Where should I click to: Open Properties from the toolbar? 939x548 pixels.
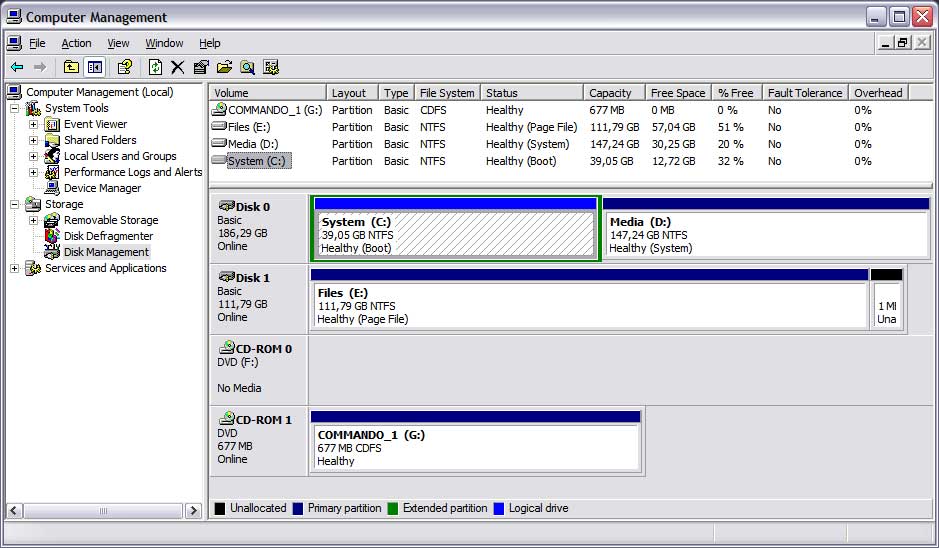[201, 67]
